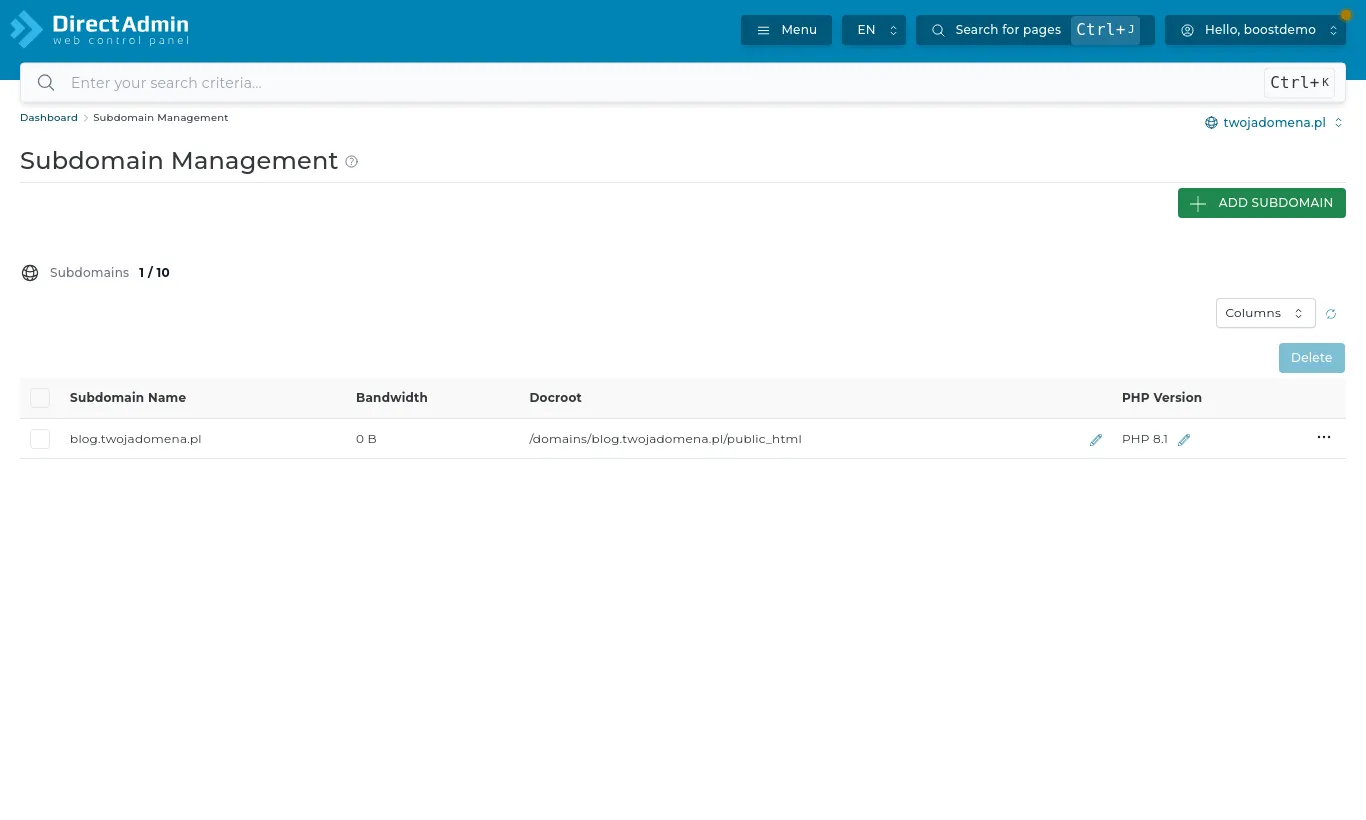
Task: Click the globe icon next to Subdomains
Action: (x=30, y=273)
